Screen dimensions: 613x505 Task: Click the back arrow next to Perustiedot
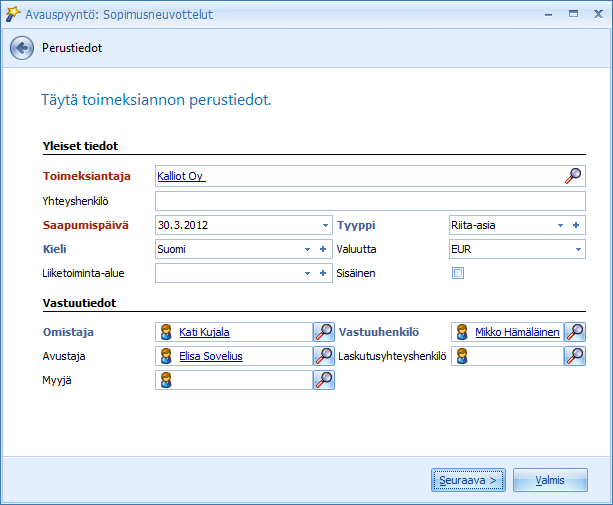[x=22, y=48]
